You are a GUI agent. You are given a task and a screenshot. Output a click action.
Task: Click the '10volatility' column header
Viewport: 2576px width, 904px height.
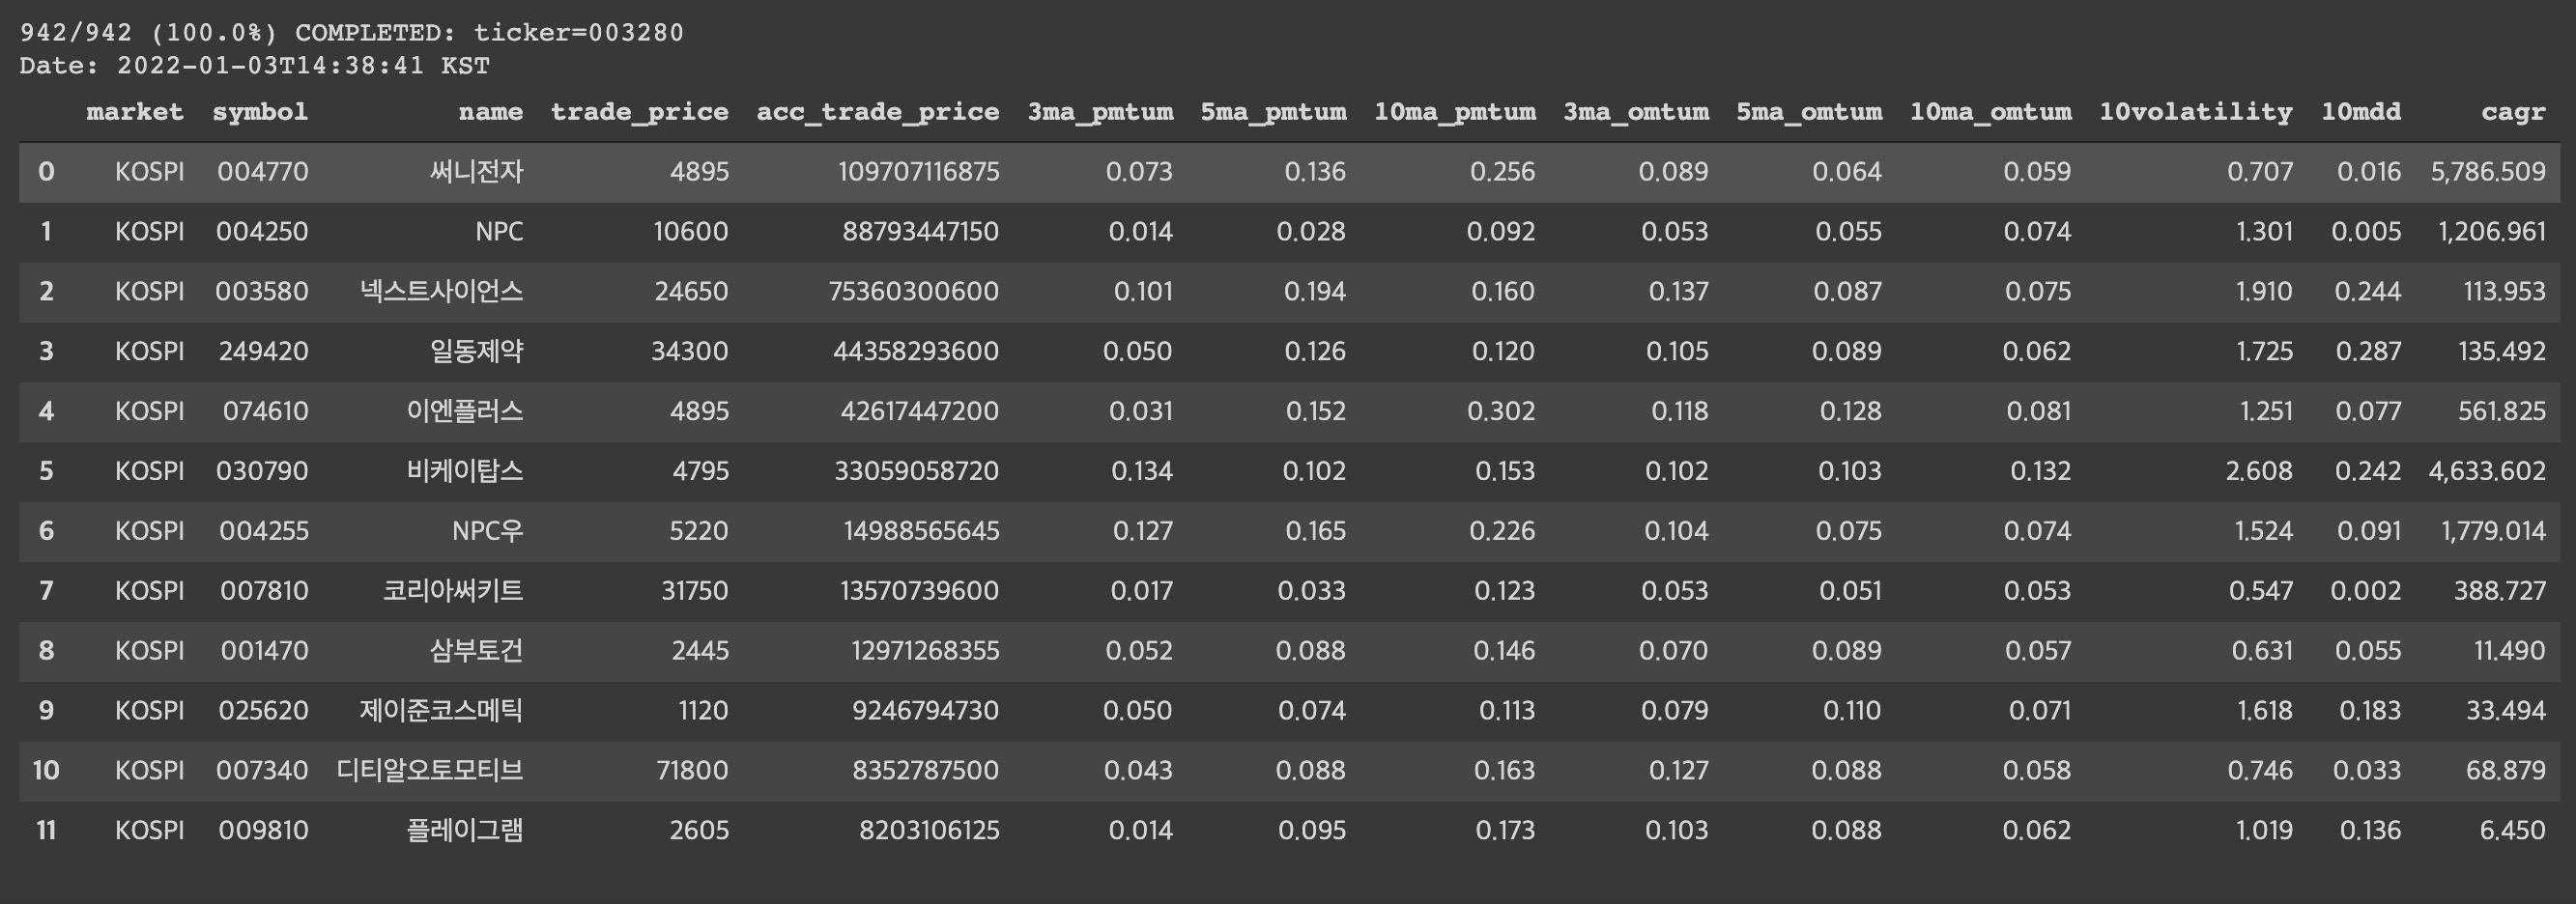click(x=2196, y=112)
